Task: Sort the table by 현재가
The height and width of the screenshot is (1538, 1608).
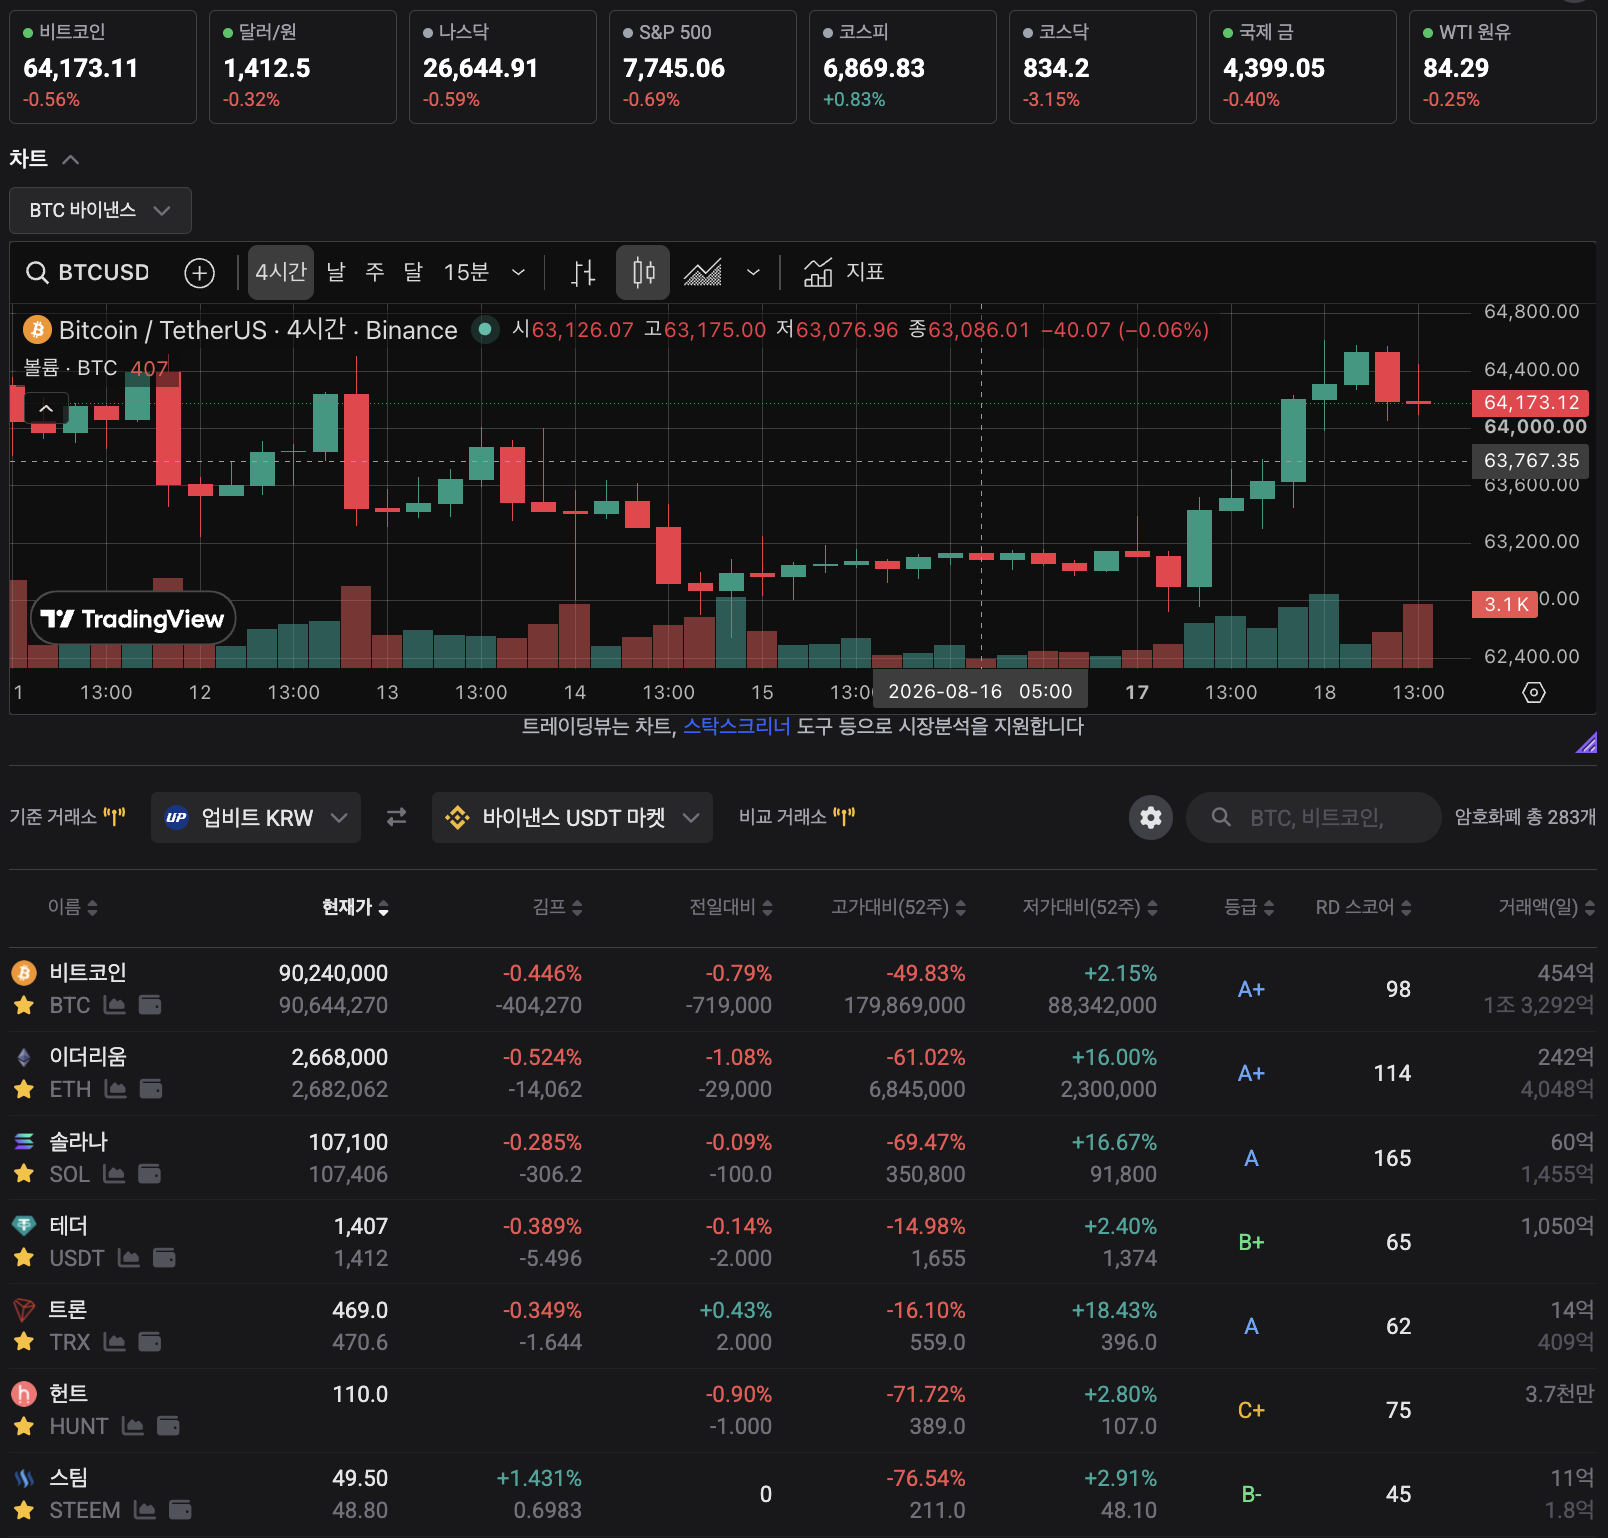Action: [355, 907]
